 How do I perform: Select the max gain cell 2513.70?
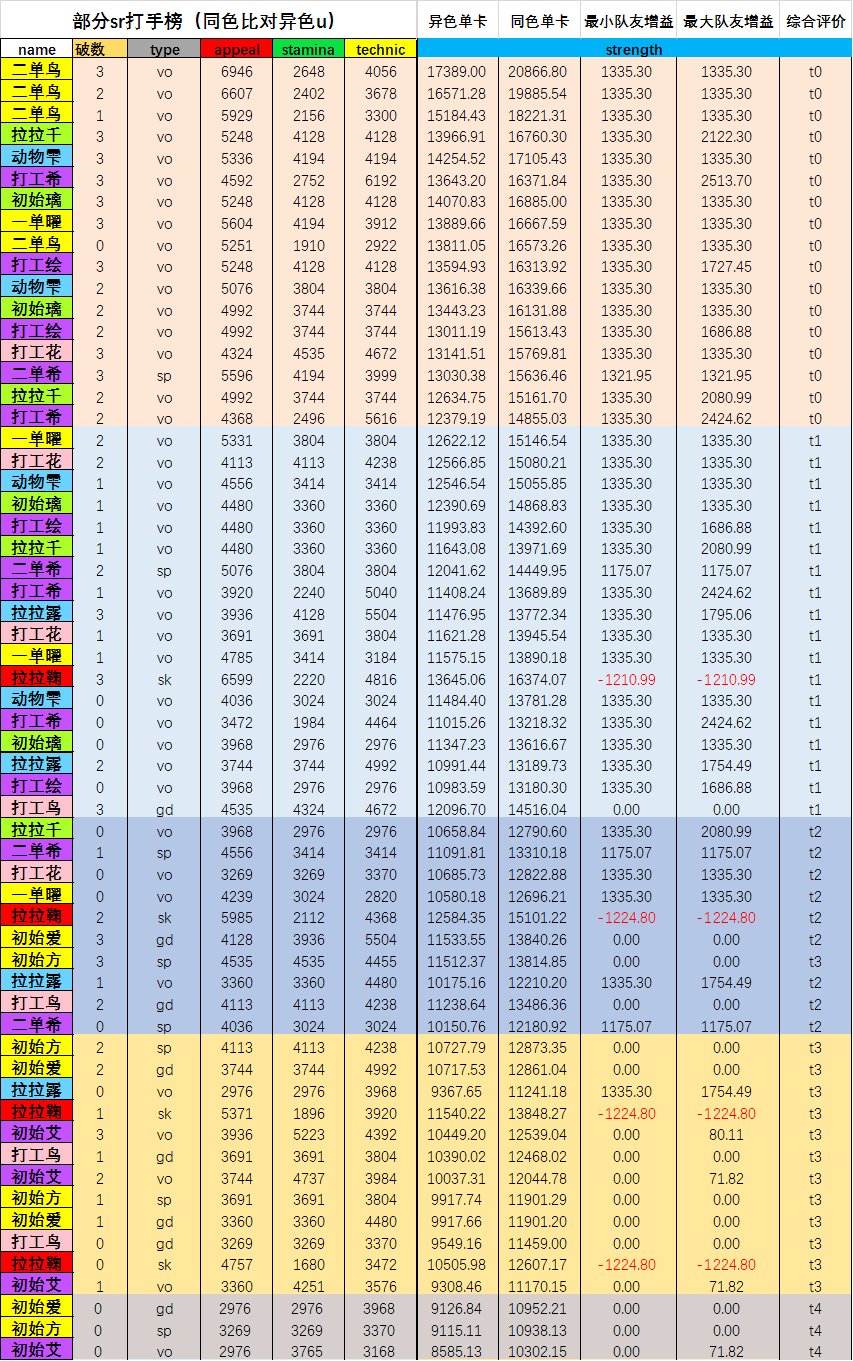pos(727,179)
